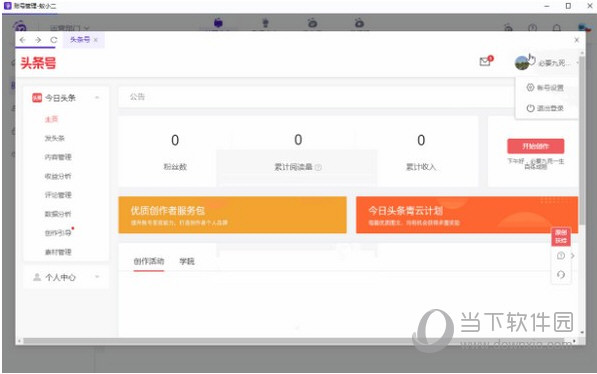The image size is (597, 374).
Task: Click the 累计阅读量 label
Action: coord(293,167)
